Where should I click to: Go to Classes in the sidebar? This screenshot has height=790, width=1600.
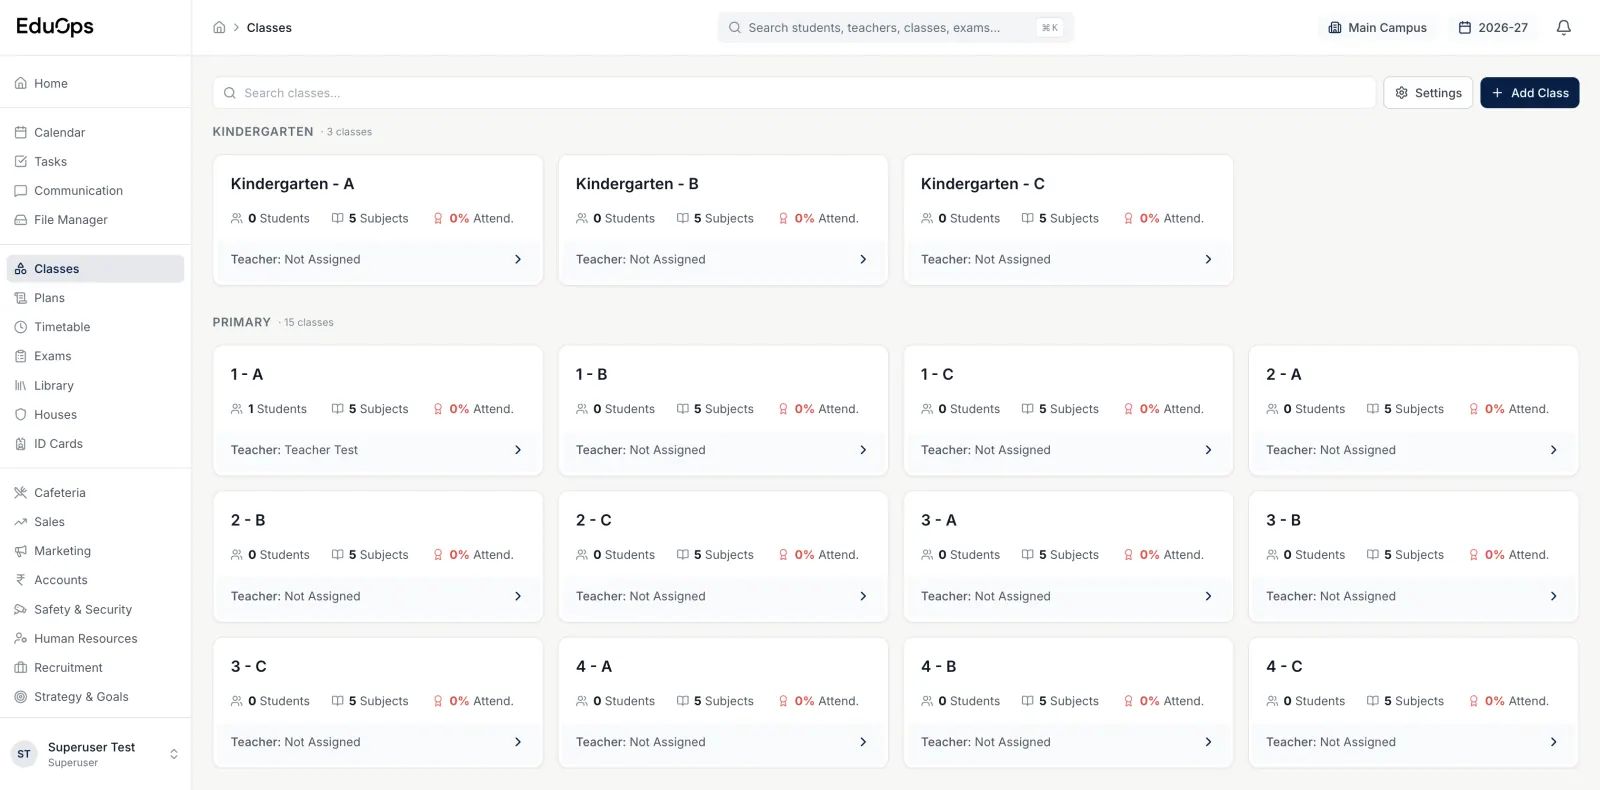click(x=95, y=268)
